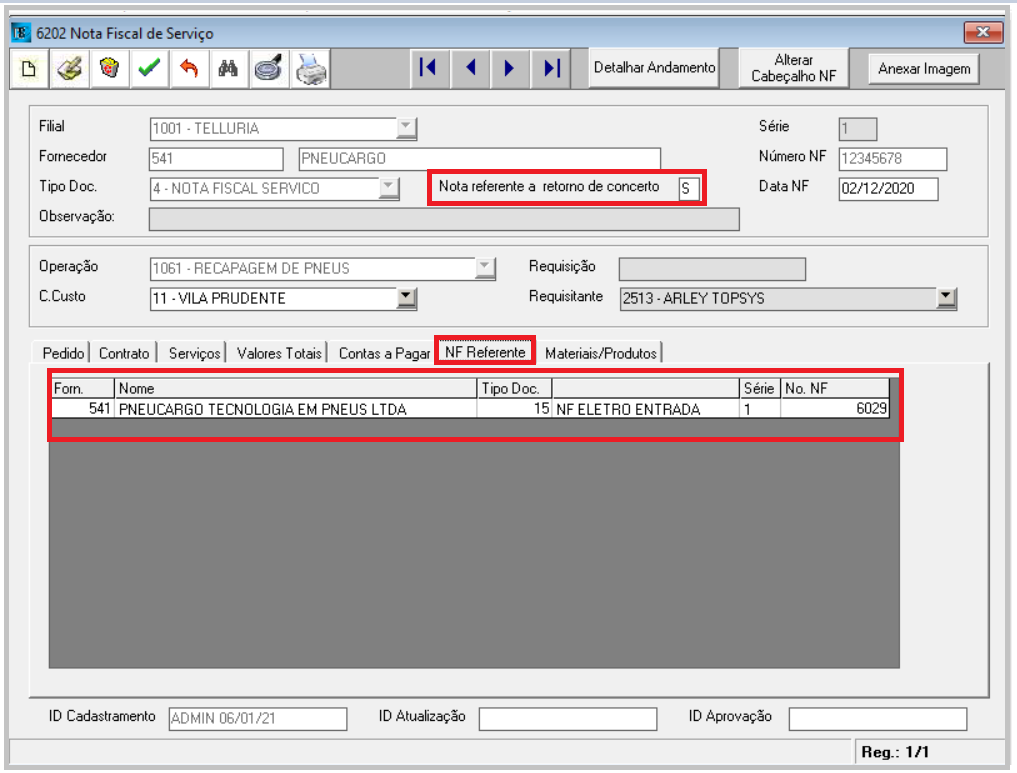The image size is (1017, 773).
Task: Go to the first record
Action: tap(429, 68)
